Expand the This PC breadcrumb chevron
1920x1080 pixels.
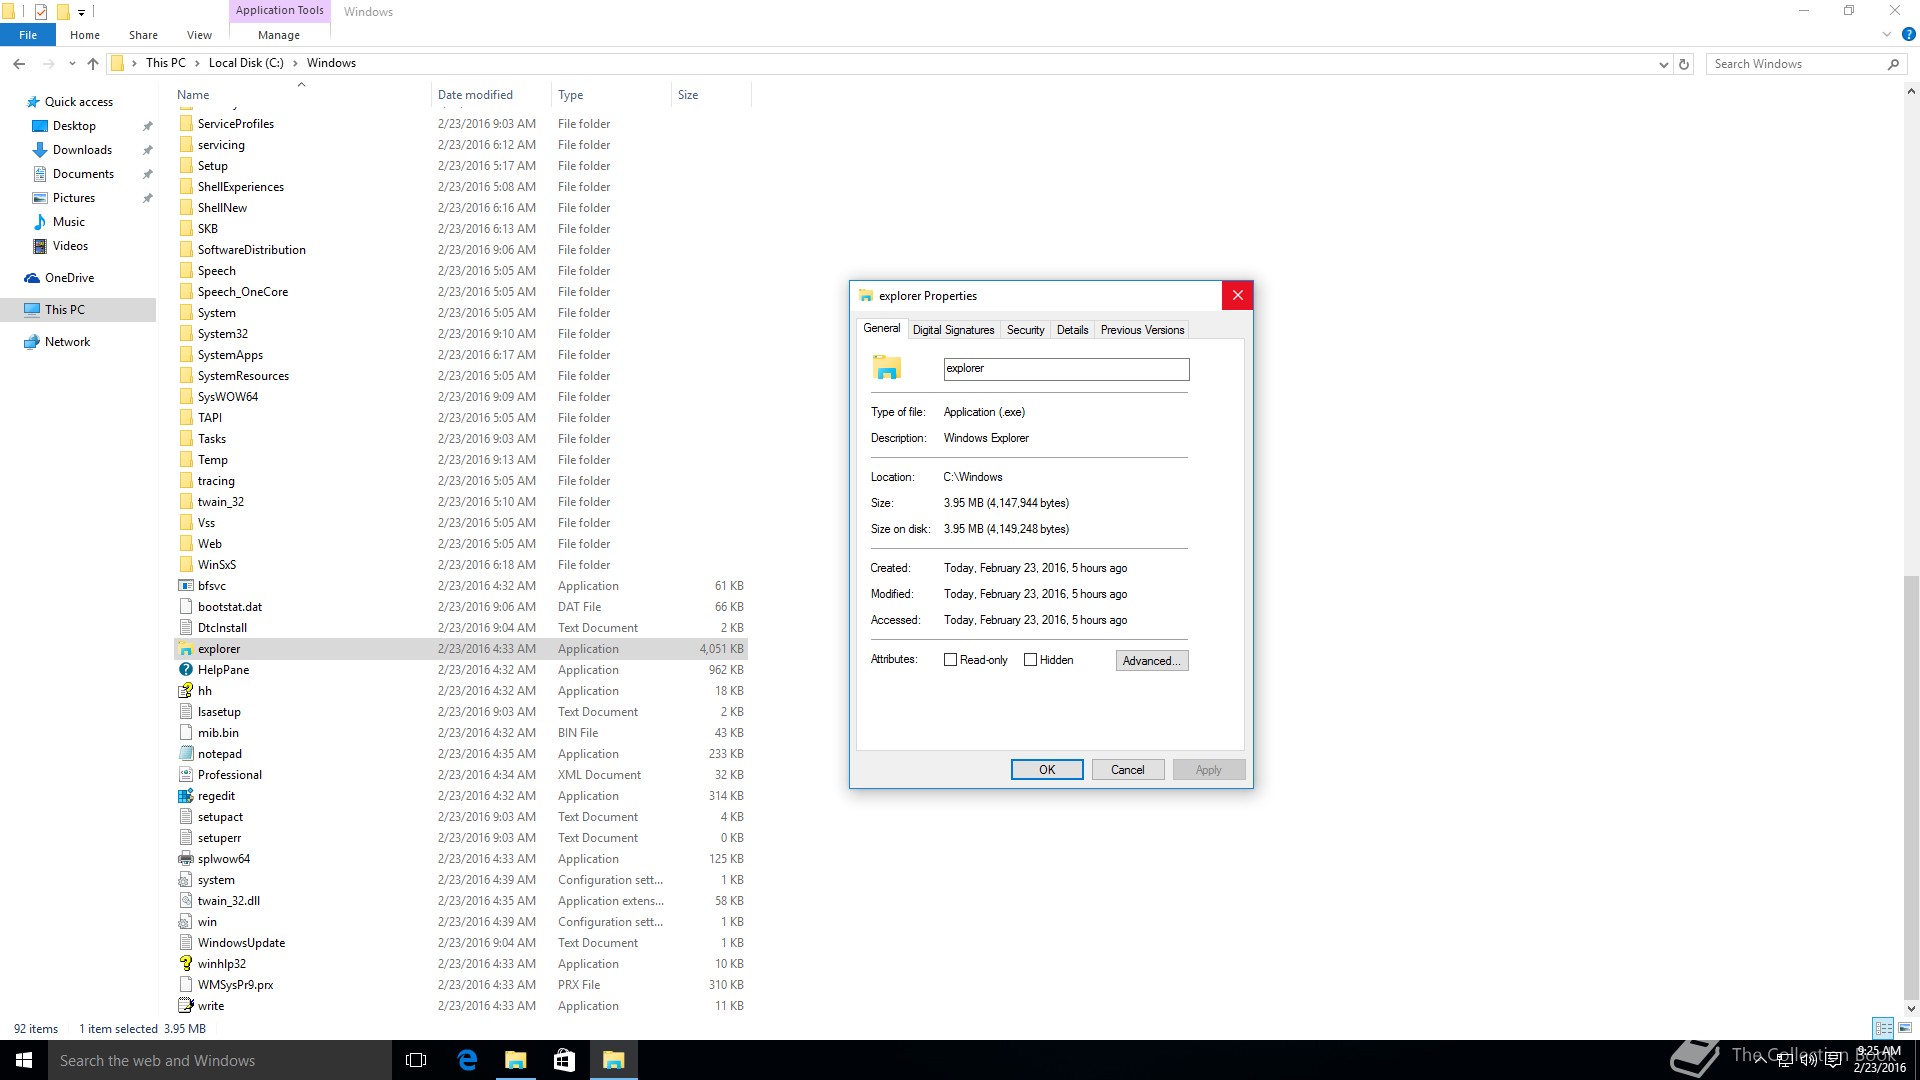pyautogui.click(x=197, y=63)
